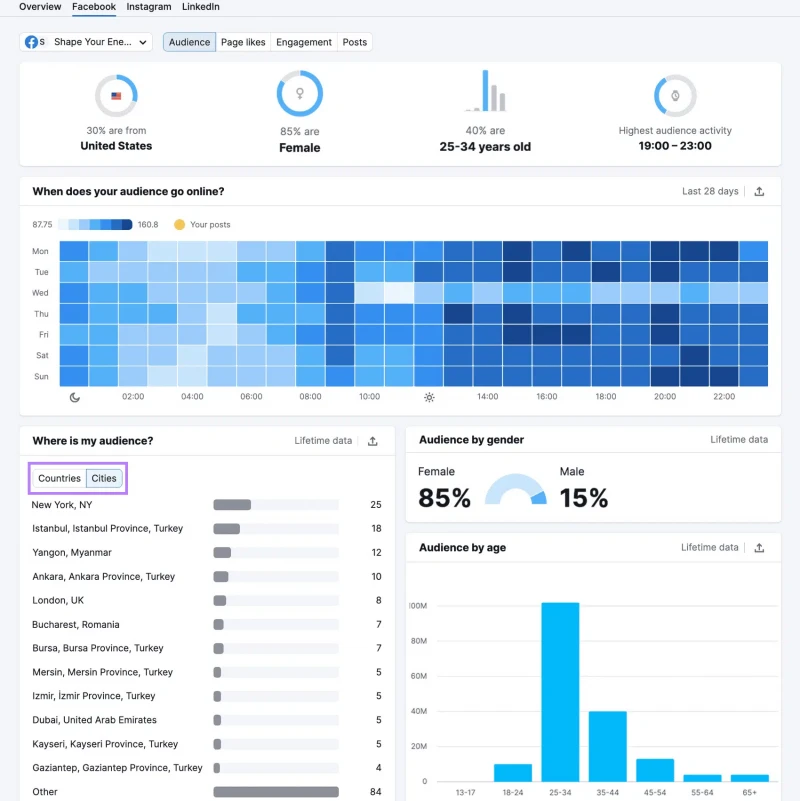Click the Highest audience activity 19:00 – 23:00 text
800x801 pixels.
coord(675,138)
